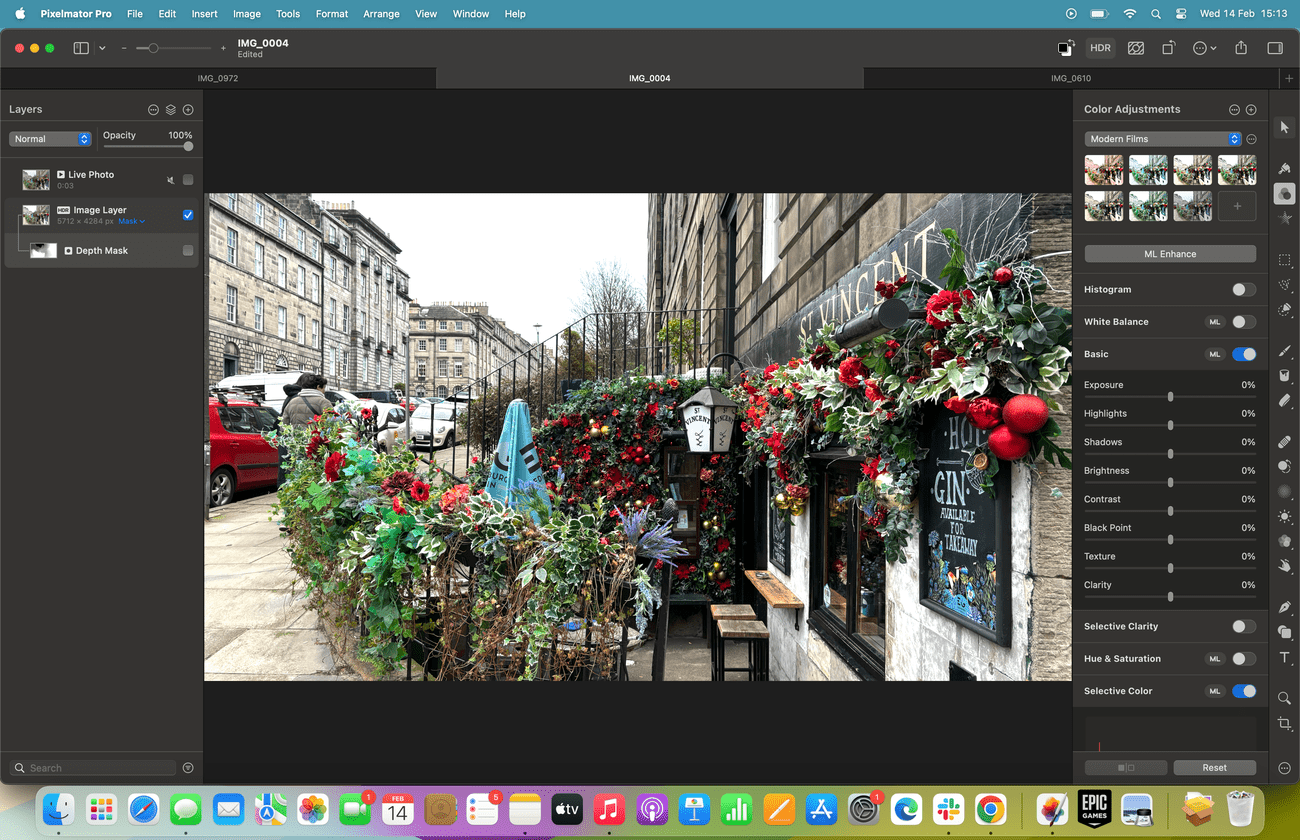Open the Tools menu

(288, 13)
